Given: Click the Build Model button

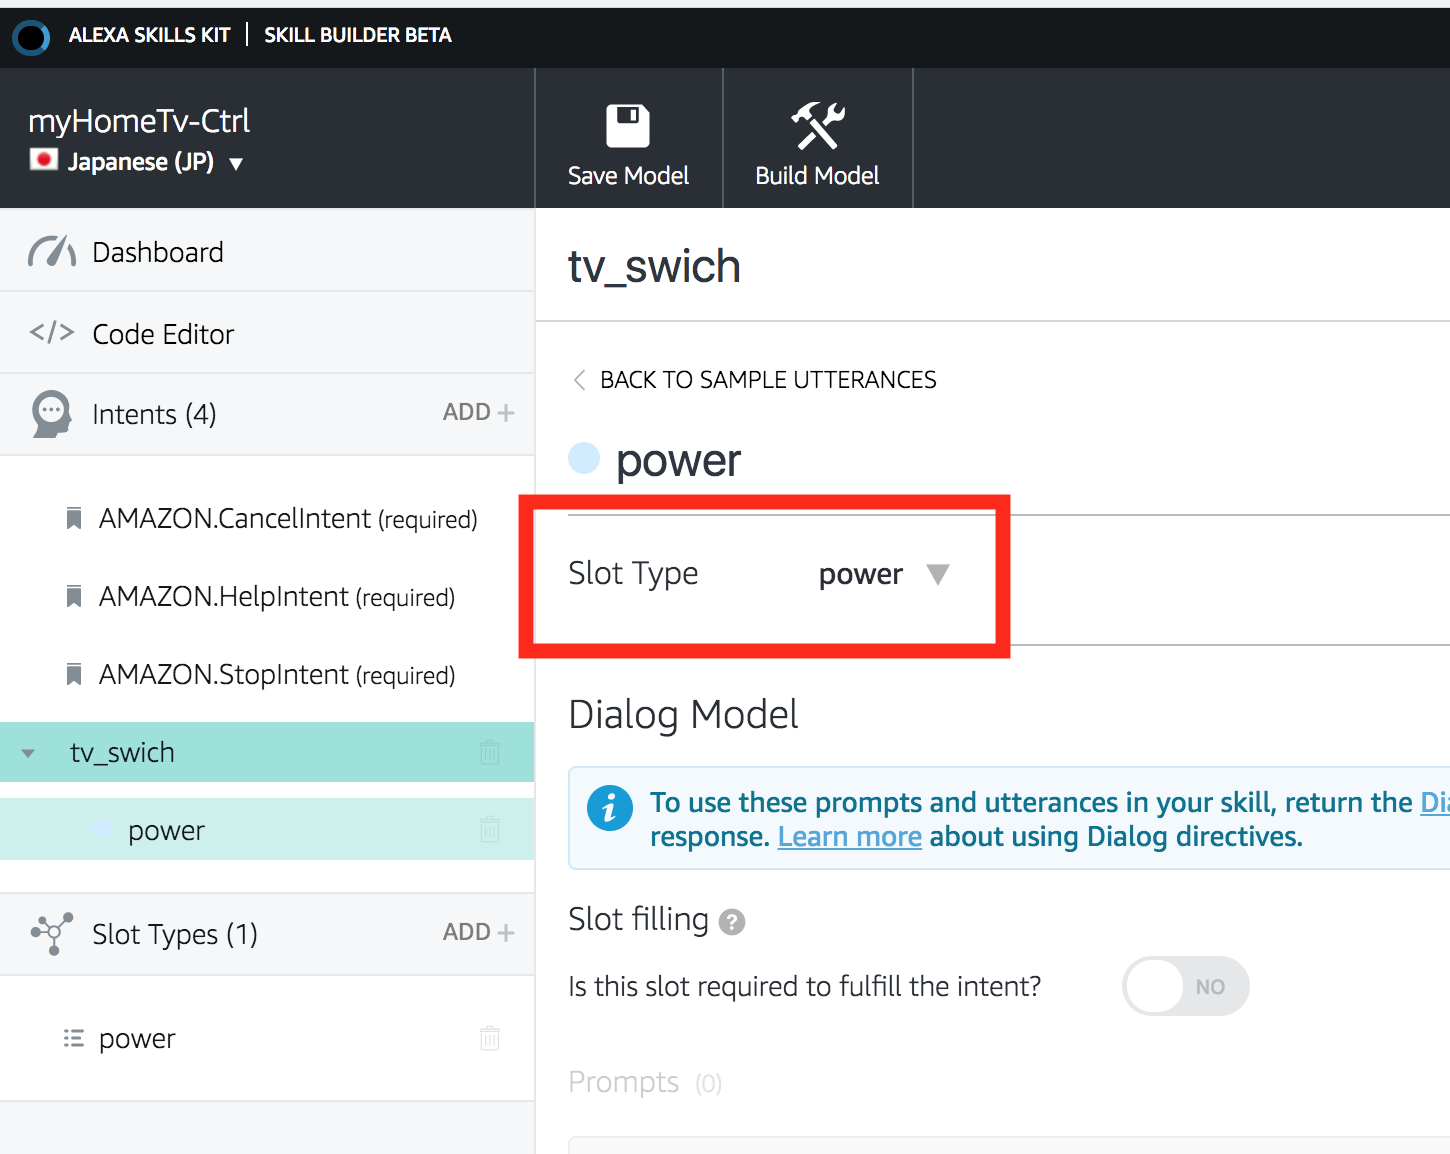Looking at the screenshot, I should pyautogui.click(x=818, y=139).
